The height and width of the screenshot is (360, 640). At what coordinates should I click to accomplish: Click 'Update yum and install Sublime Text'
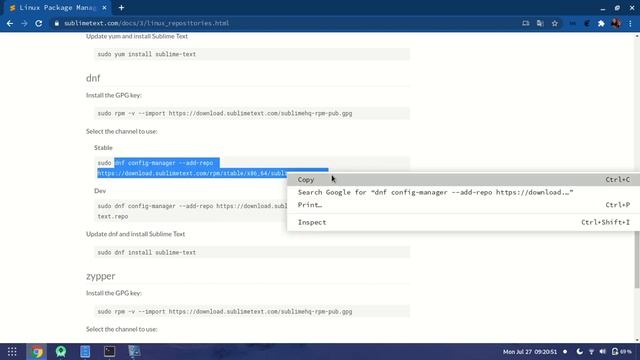[x=137, y=36]
